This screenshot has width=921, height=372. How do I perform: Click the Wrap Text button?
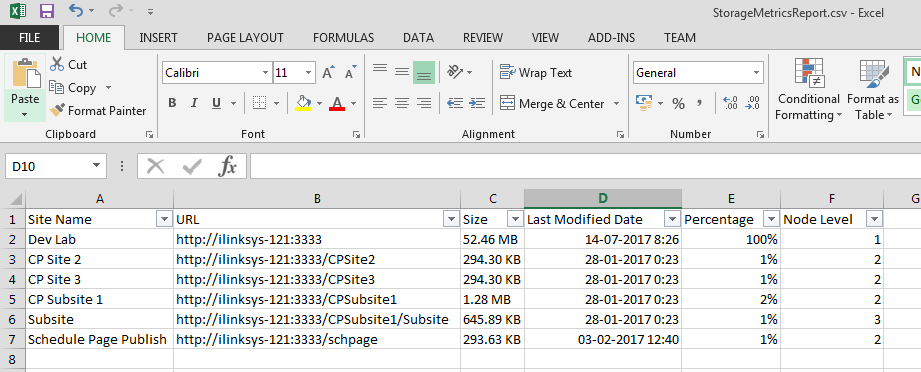coord(536,72)
